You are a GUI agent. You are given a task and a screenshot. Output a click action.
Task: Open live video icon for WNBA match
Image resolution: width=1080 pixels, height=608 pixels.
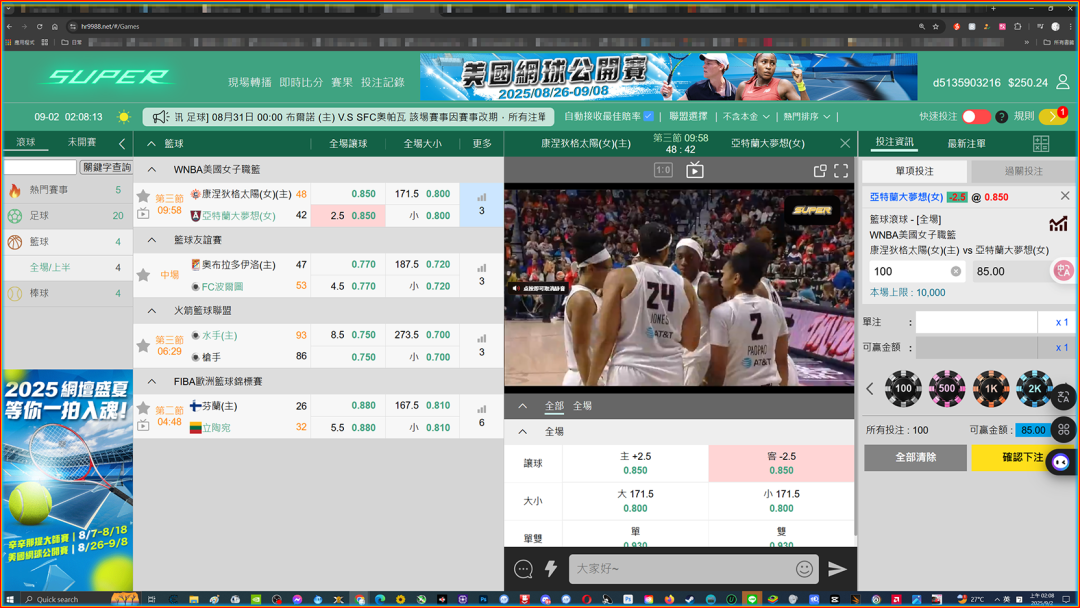[143, 214]
